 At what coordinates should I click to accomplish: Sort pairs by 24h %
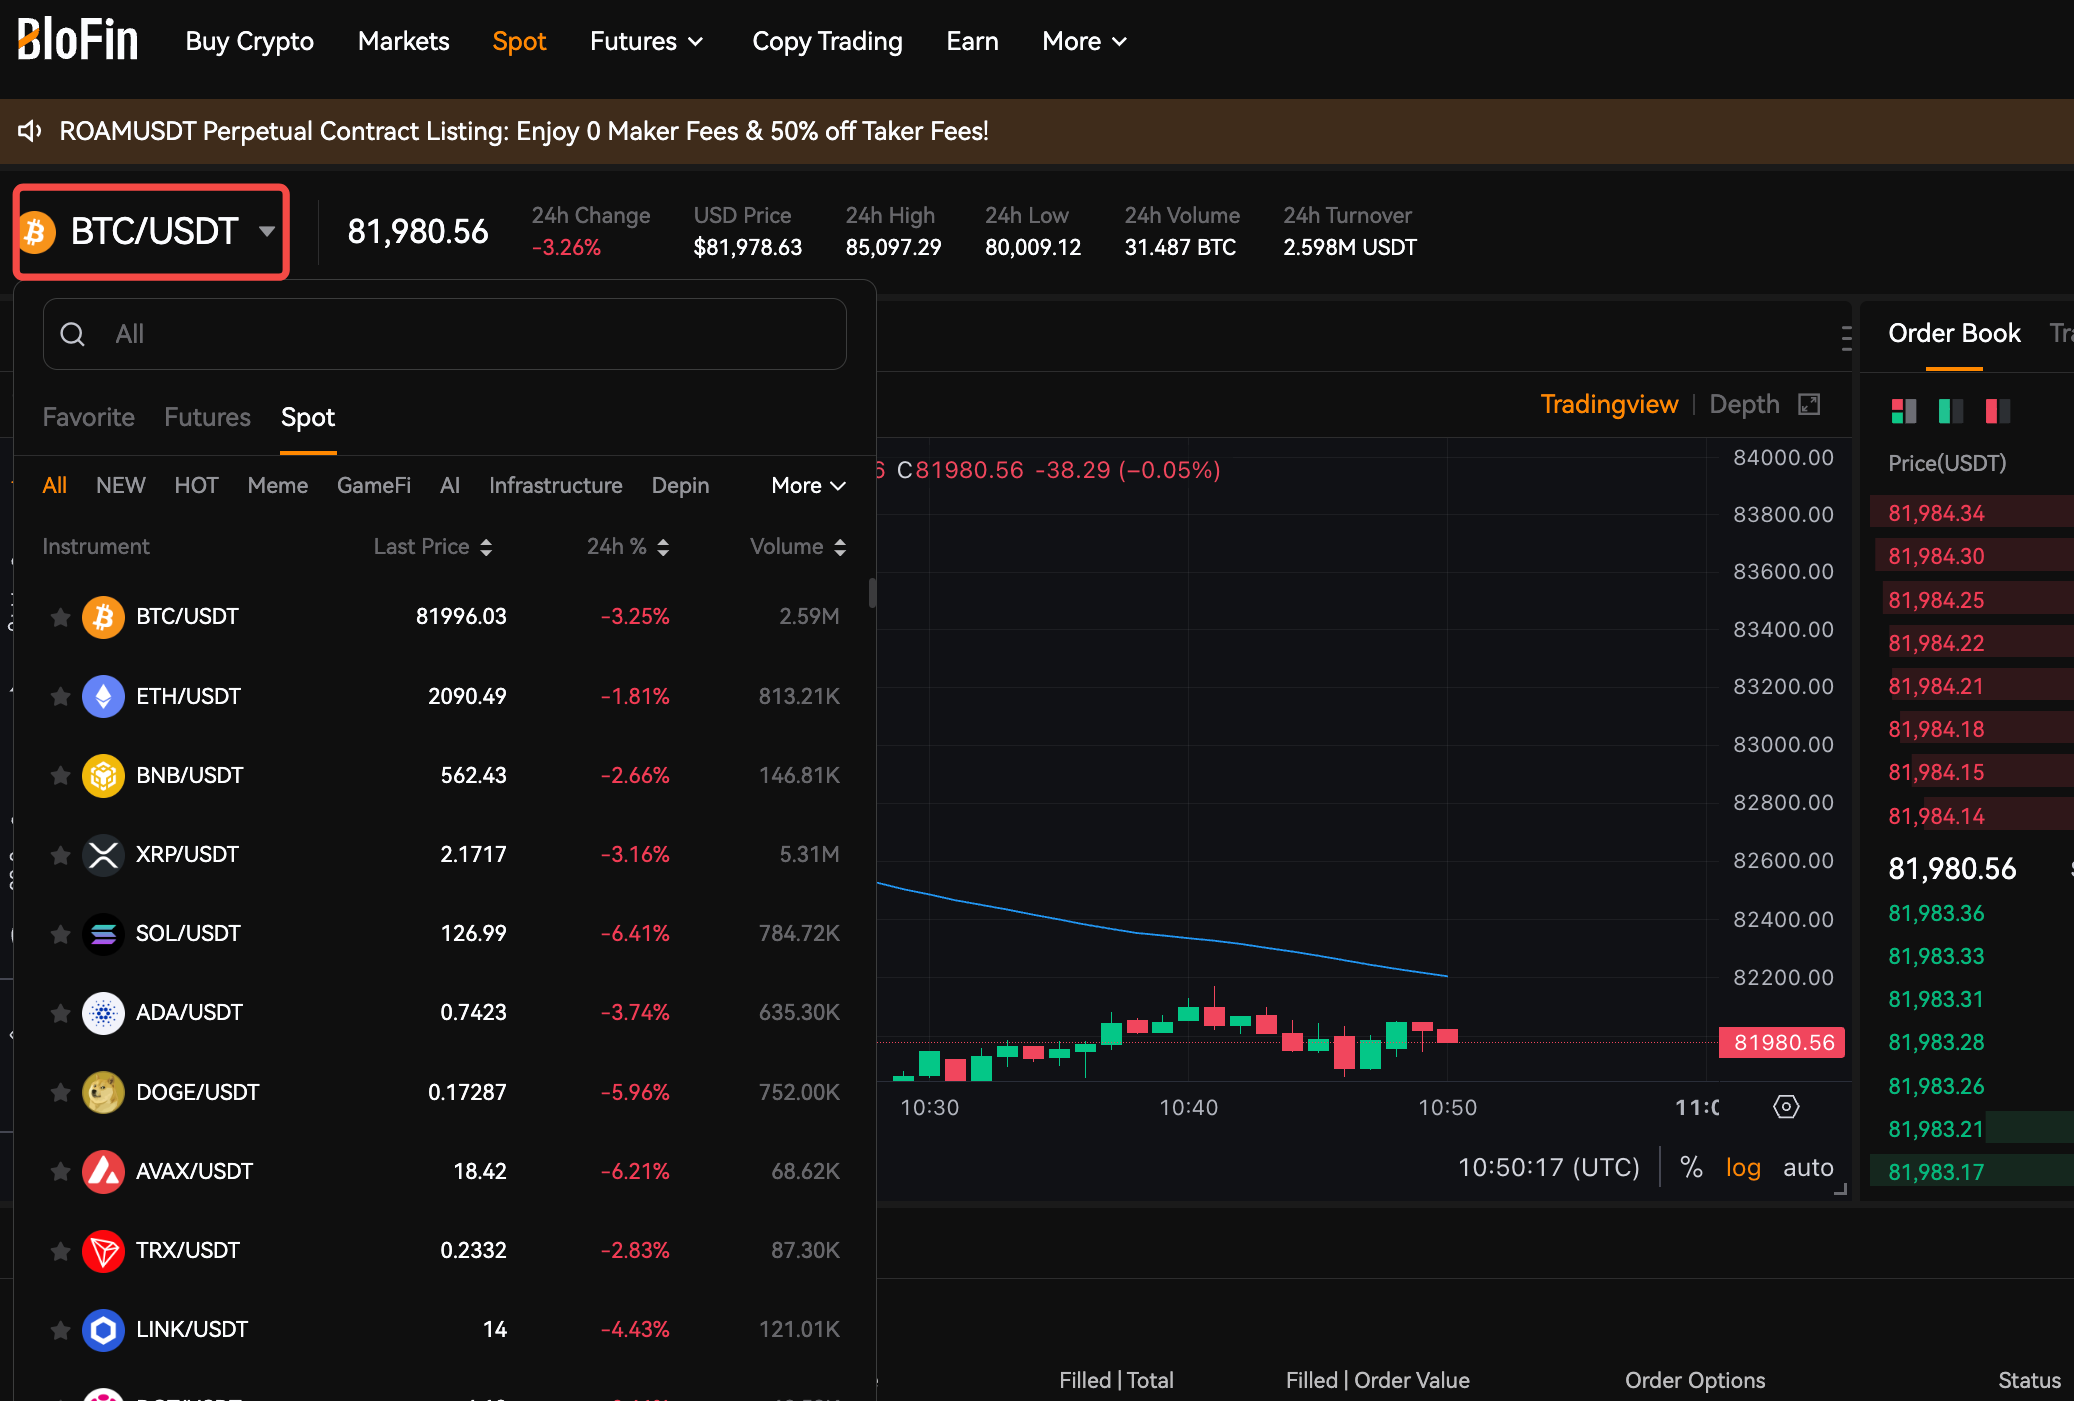click(628, 547)
